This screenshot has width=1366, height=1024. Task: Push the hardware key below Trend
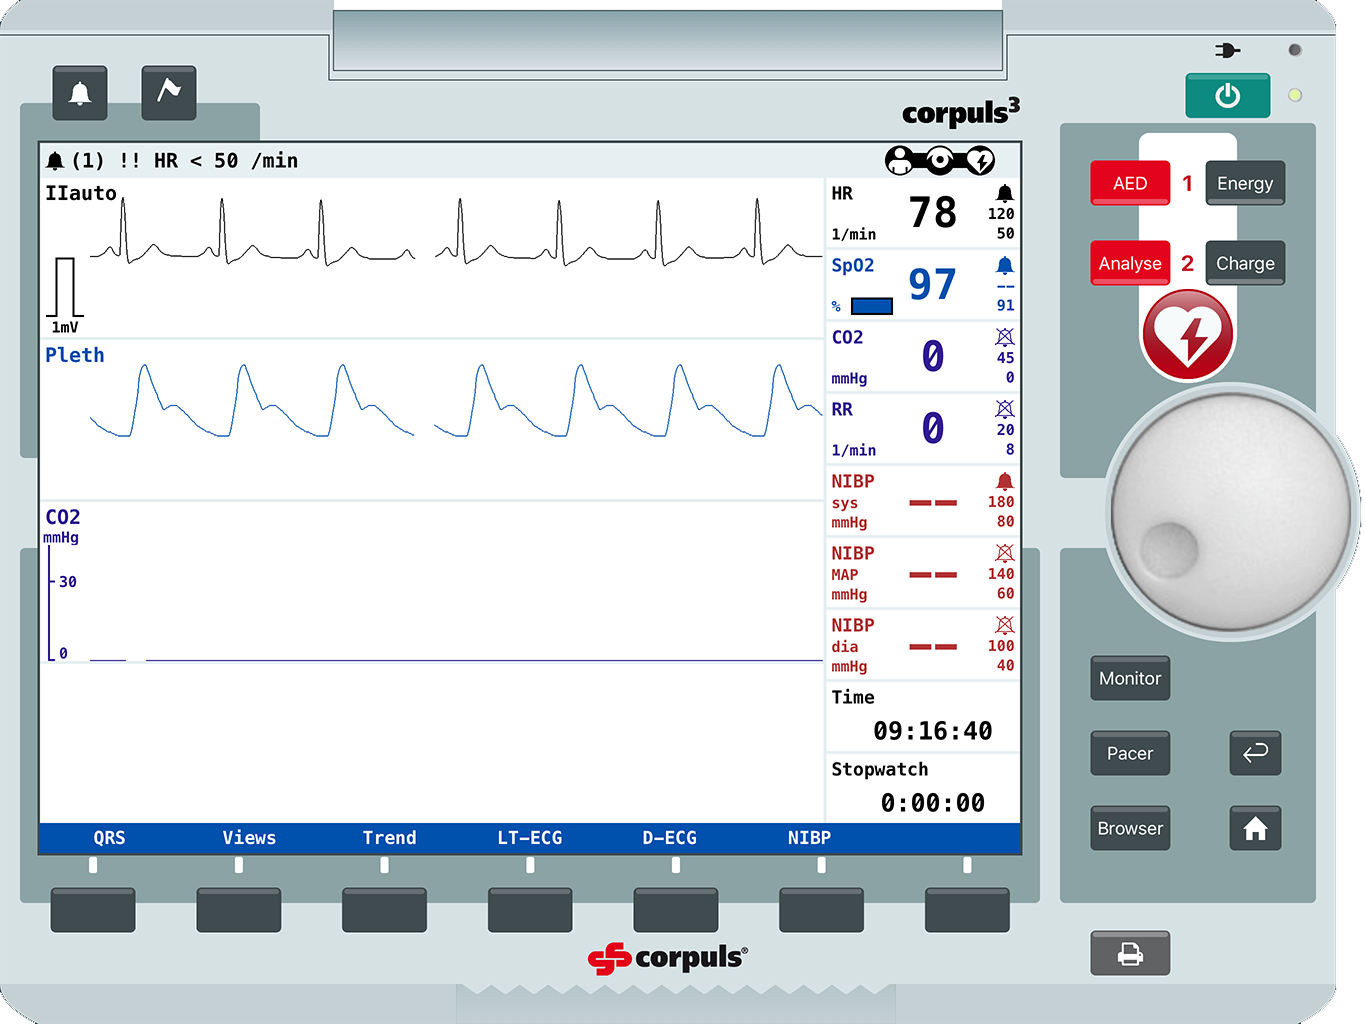pyautogui.click(x=384, y=910)
